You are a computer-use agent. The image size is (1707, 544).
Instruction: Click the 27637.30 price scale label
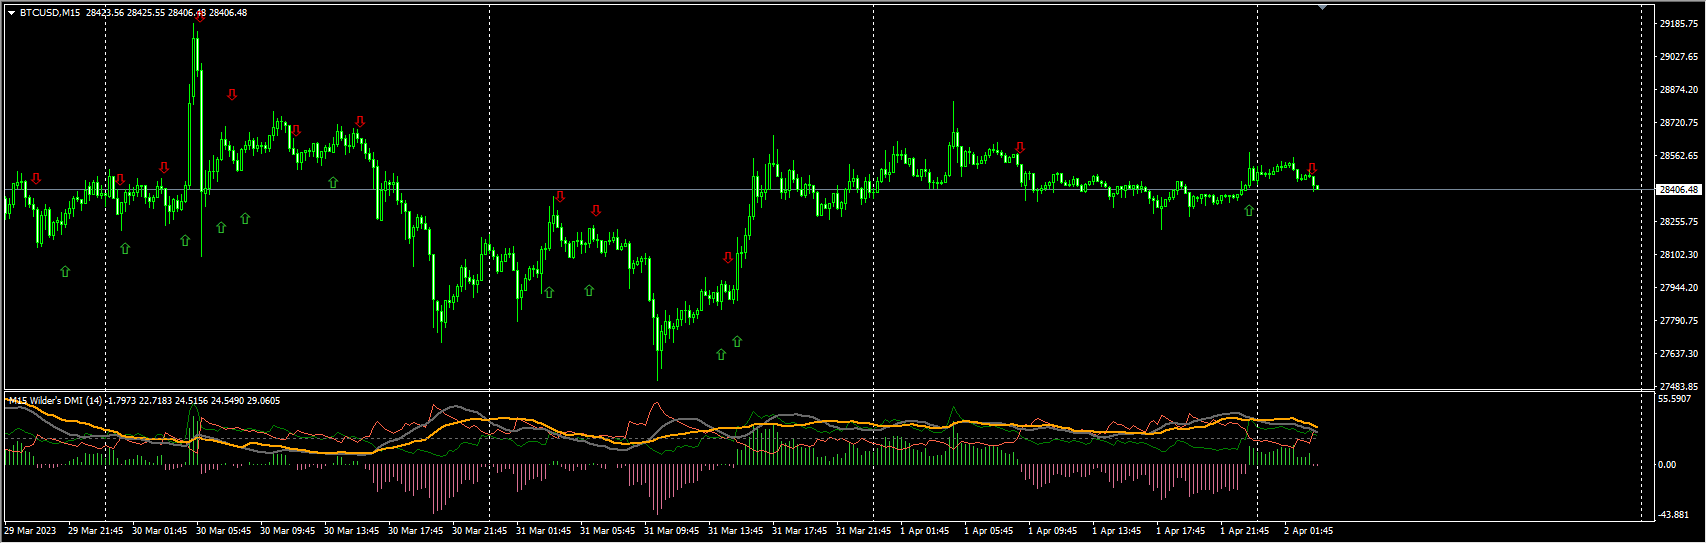tap(1679, 354)
